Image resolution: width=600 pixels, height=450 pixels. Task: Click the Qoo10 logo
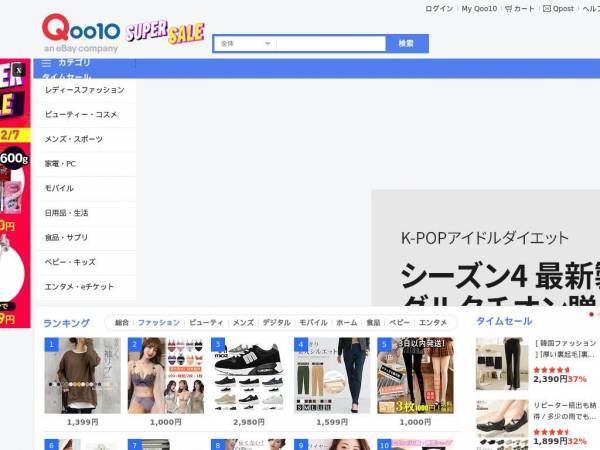coord(81,28)
